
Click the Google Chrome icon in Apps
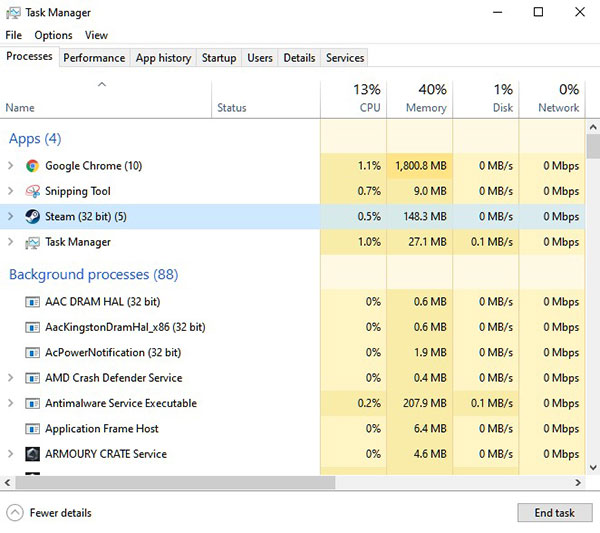(x=32, y=166)
